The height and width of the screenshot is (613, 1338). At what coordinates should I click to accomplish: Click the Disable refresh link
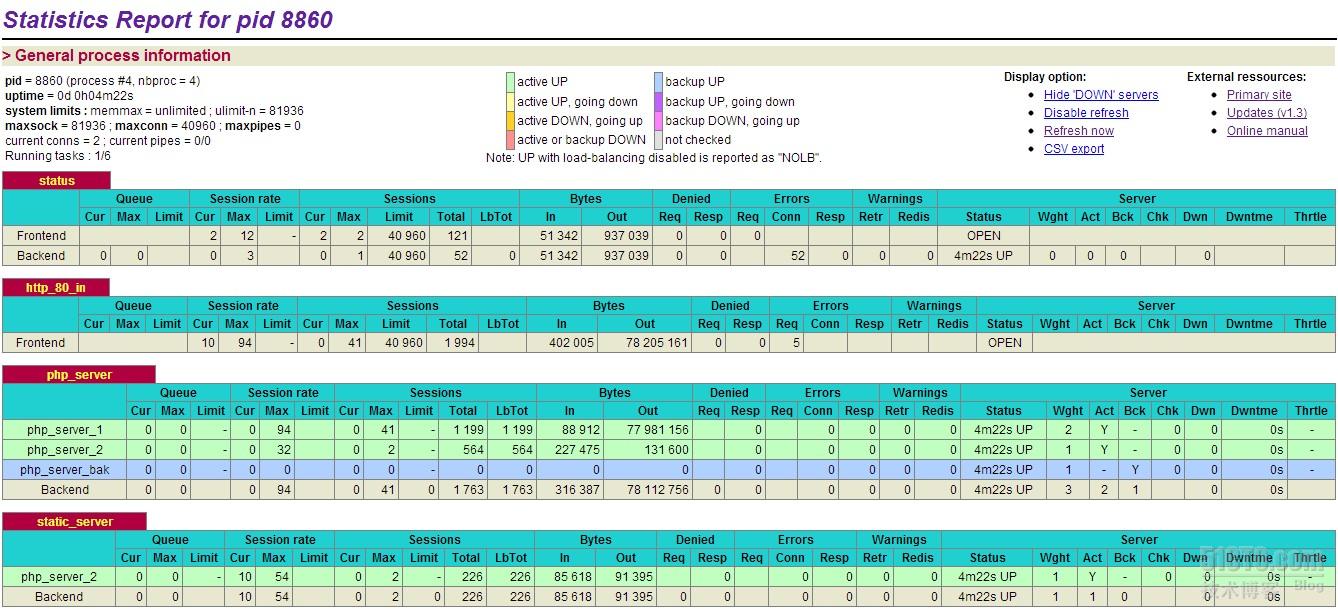[x=1086, y=113]
